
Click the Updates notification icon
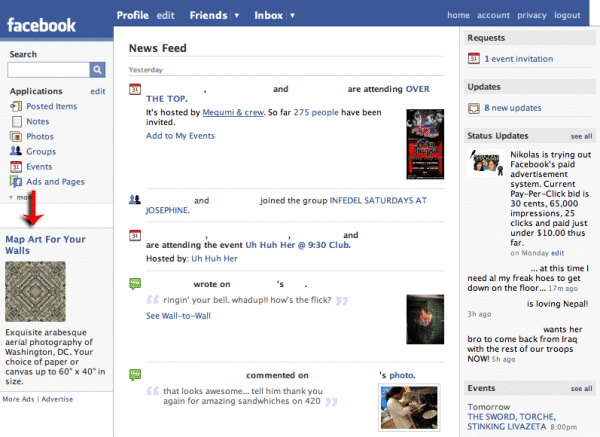pyautogui.click(x=474, y=108)
